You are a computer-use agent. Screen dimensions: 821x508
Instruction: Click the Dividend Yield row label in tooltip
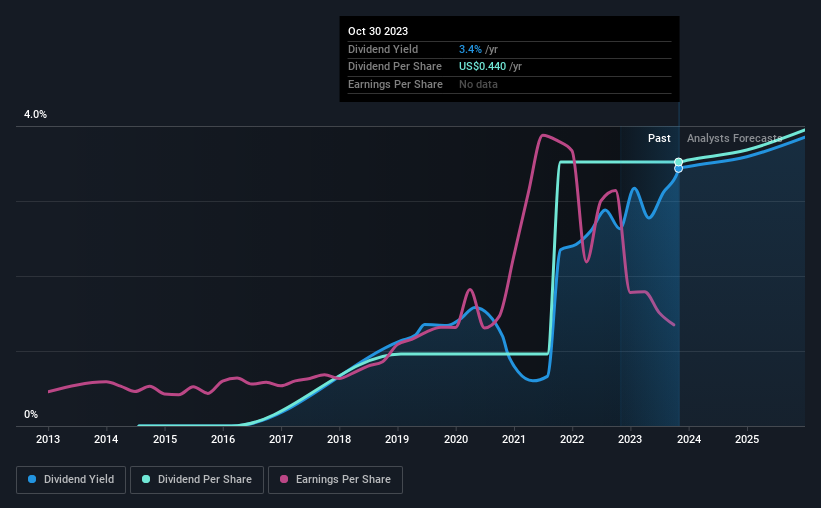pos(383,49)
